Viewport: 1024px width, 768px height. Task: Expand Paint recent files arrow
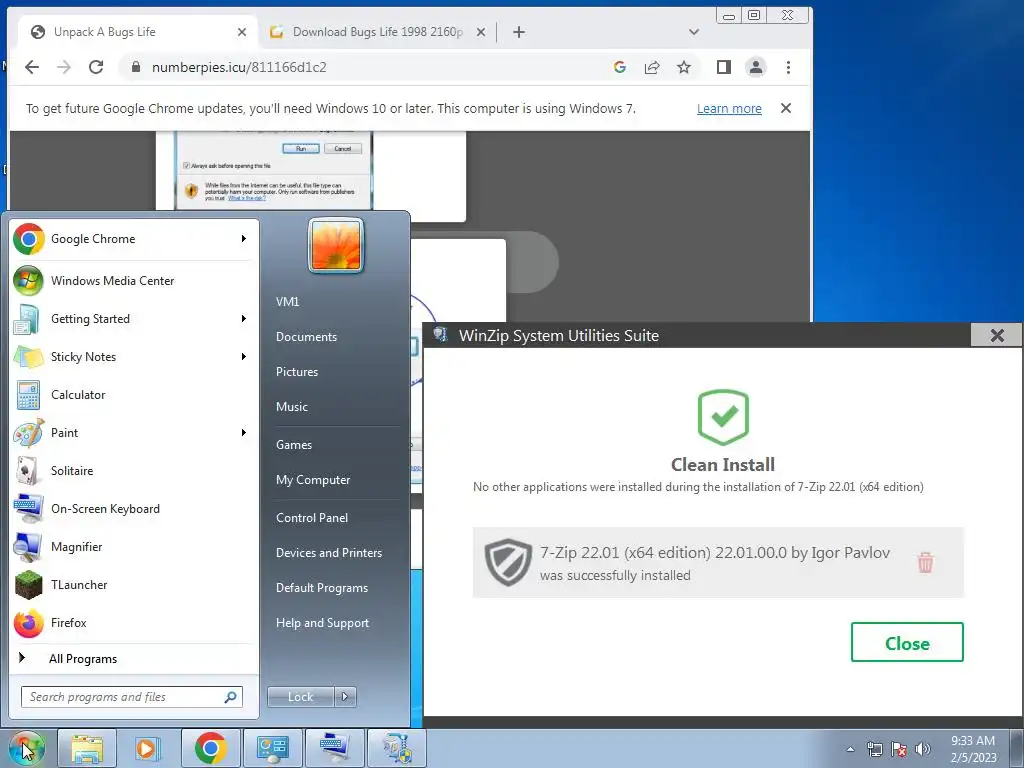pyautogui.click(x=244, y=432)
